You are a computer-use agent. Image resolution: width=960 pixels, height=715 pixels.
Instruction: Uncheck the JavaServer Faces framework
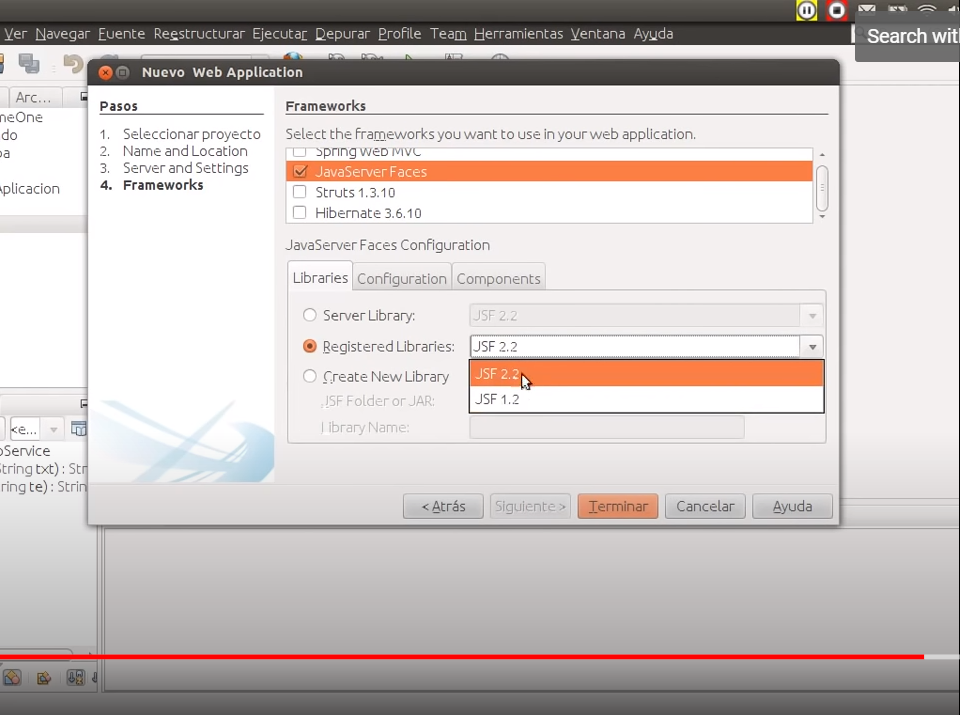click(x=300, y=171)
